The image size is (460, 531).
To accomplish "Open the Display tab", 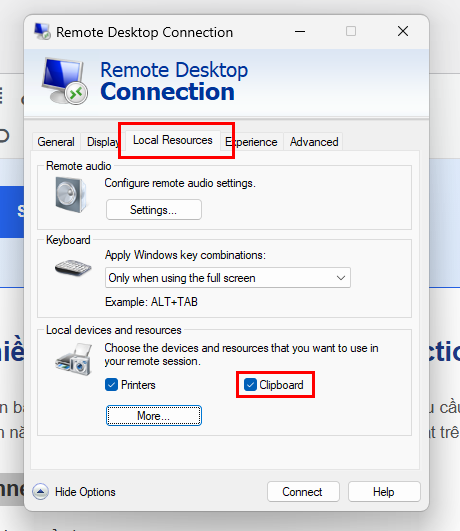I will (x=103, y=142).
